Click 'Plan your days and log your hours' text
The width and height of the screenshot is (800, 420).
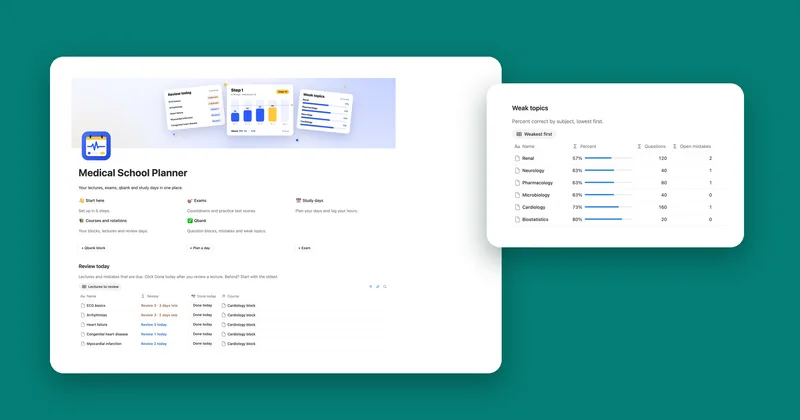pos(327,211)
